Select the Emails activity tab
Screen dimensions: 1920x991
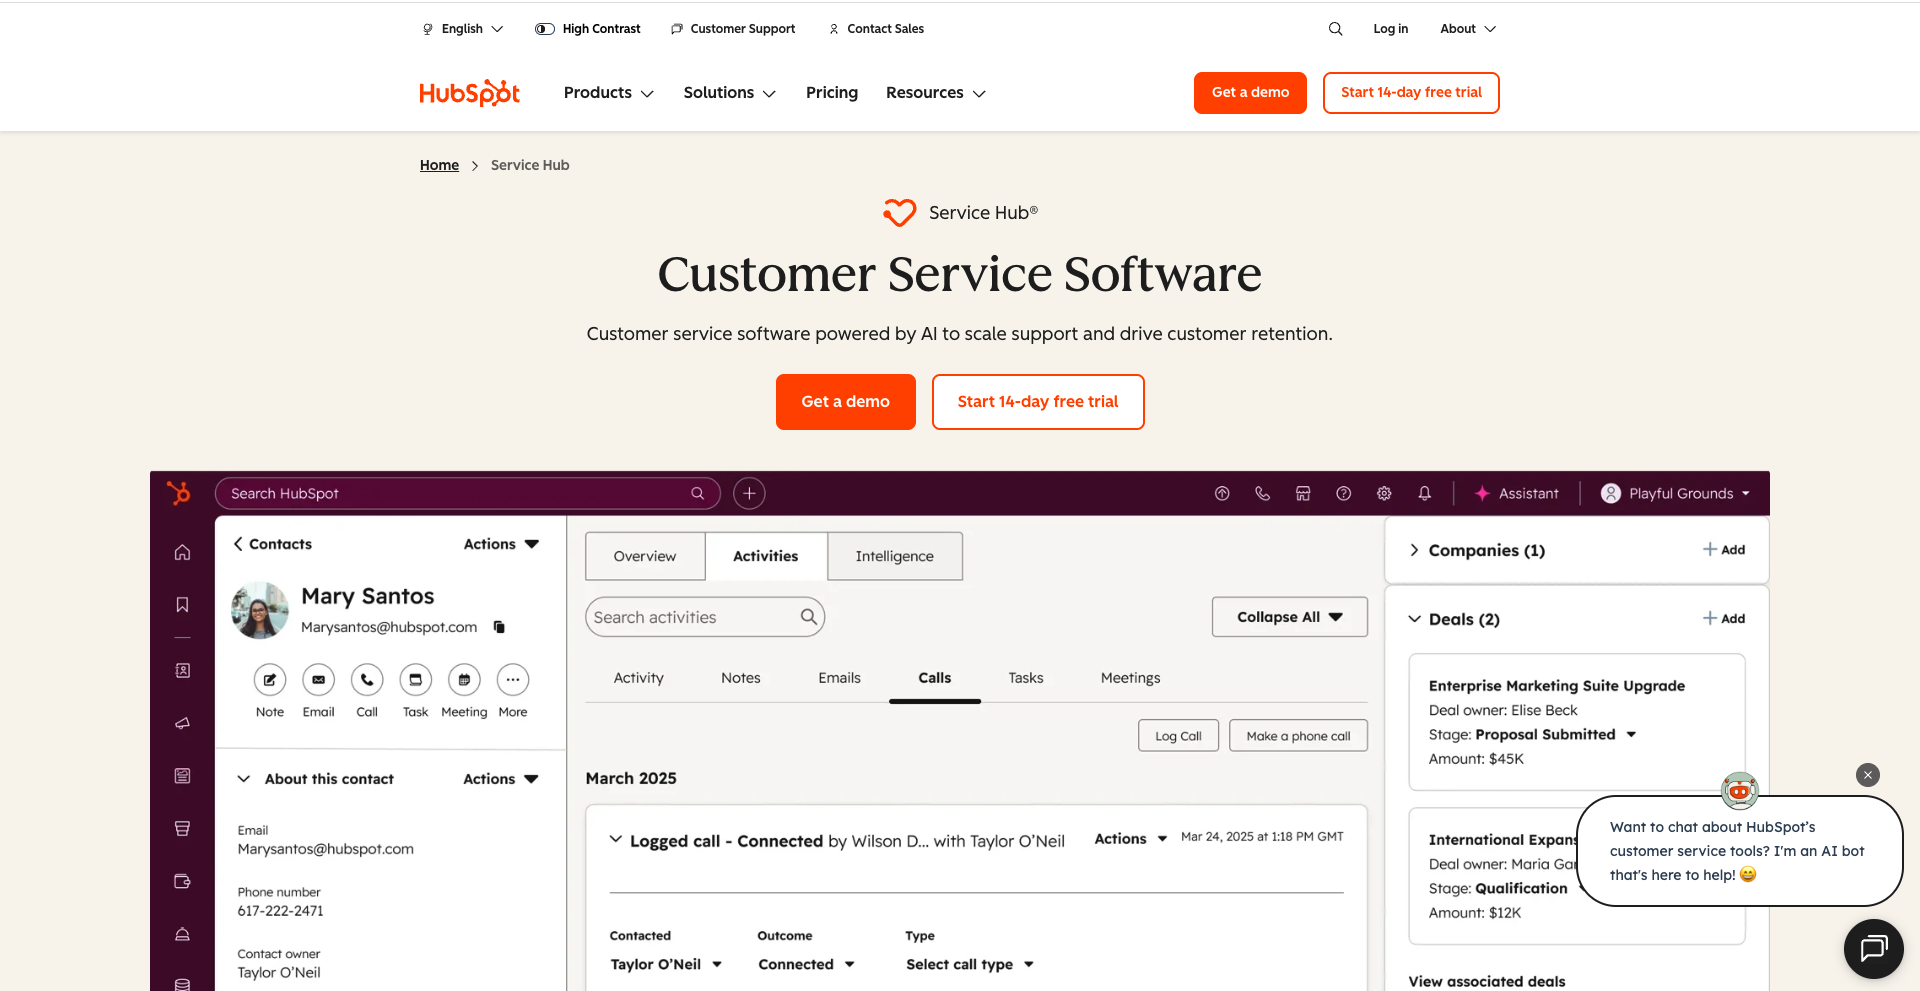(x=839, y=678)
